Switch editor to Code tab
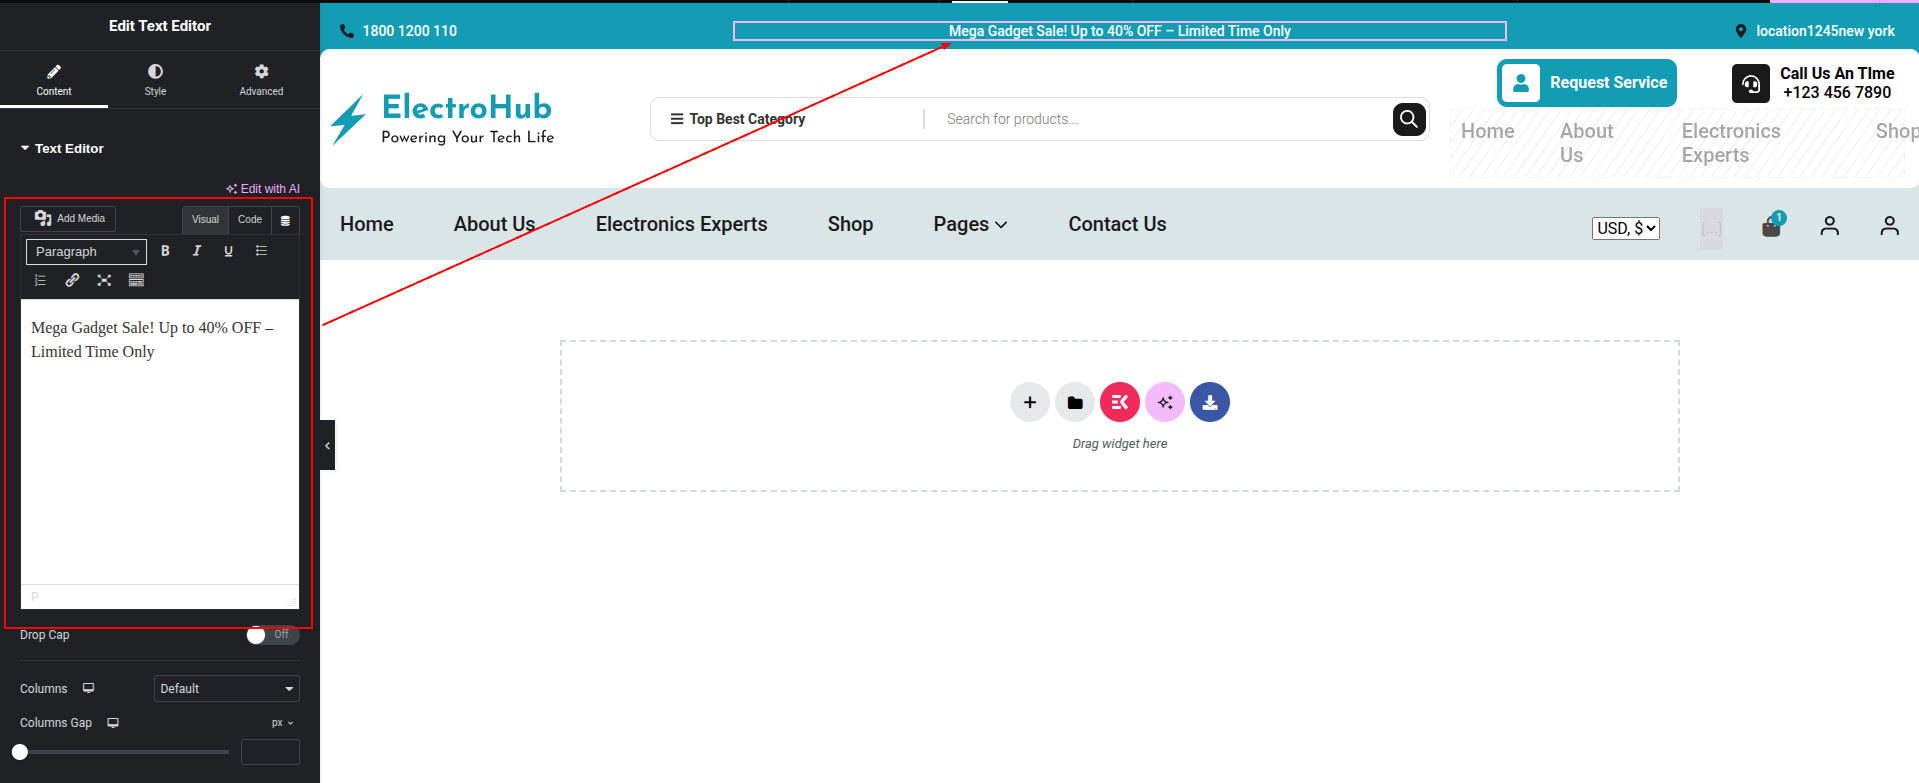 (x=250, y=219)
